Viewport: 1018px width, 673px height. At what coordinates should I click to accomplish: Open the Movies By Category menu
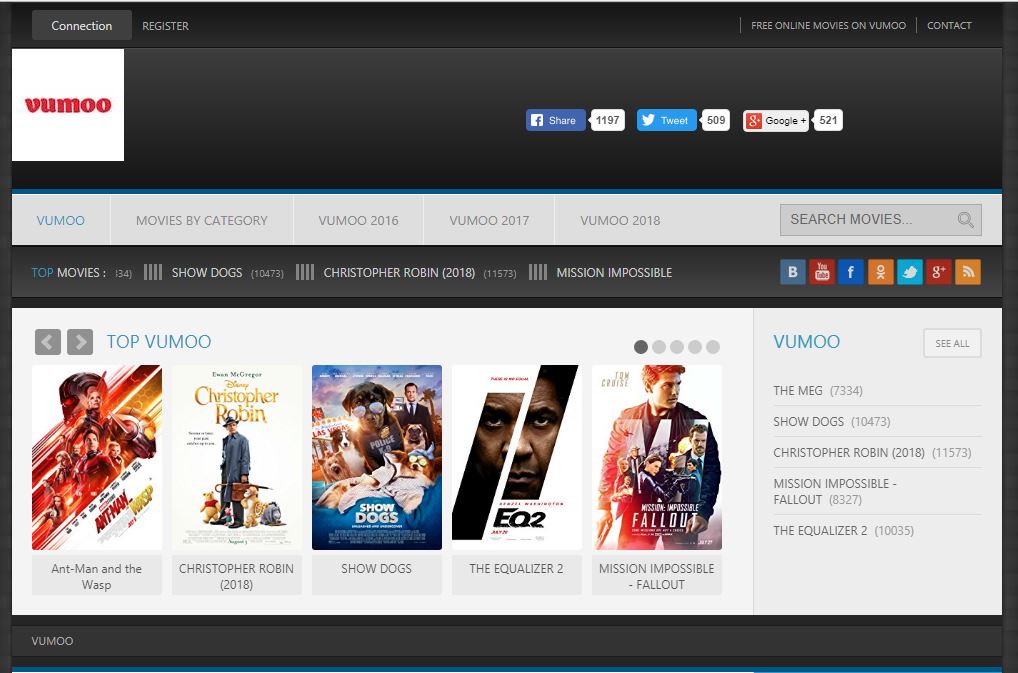[x=202, y=221]
